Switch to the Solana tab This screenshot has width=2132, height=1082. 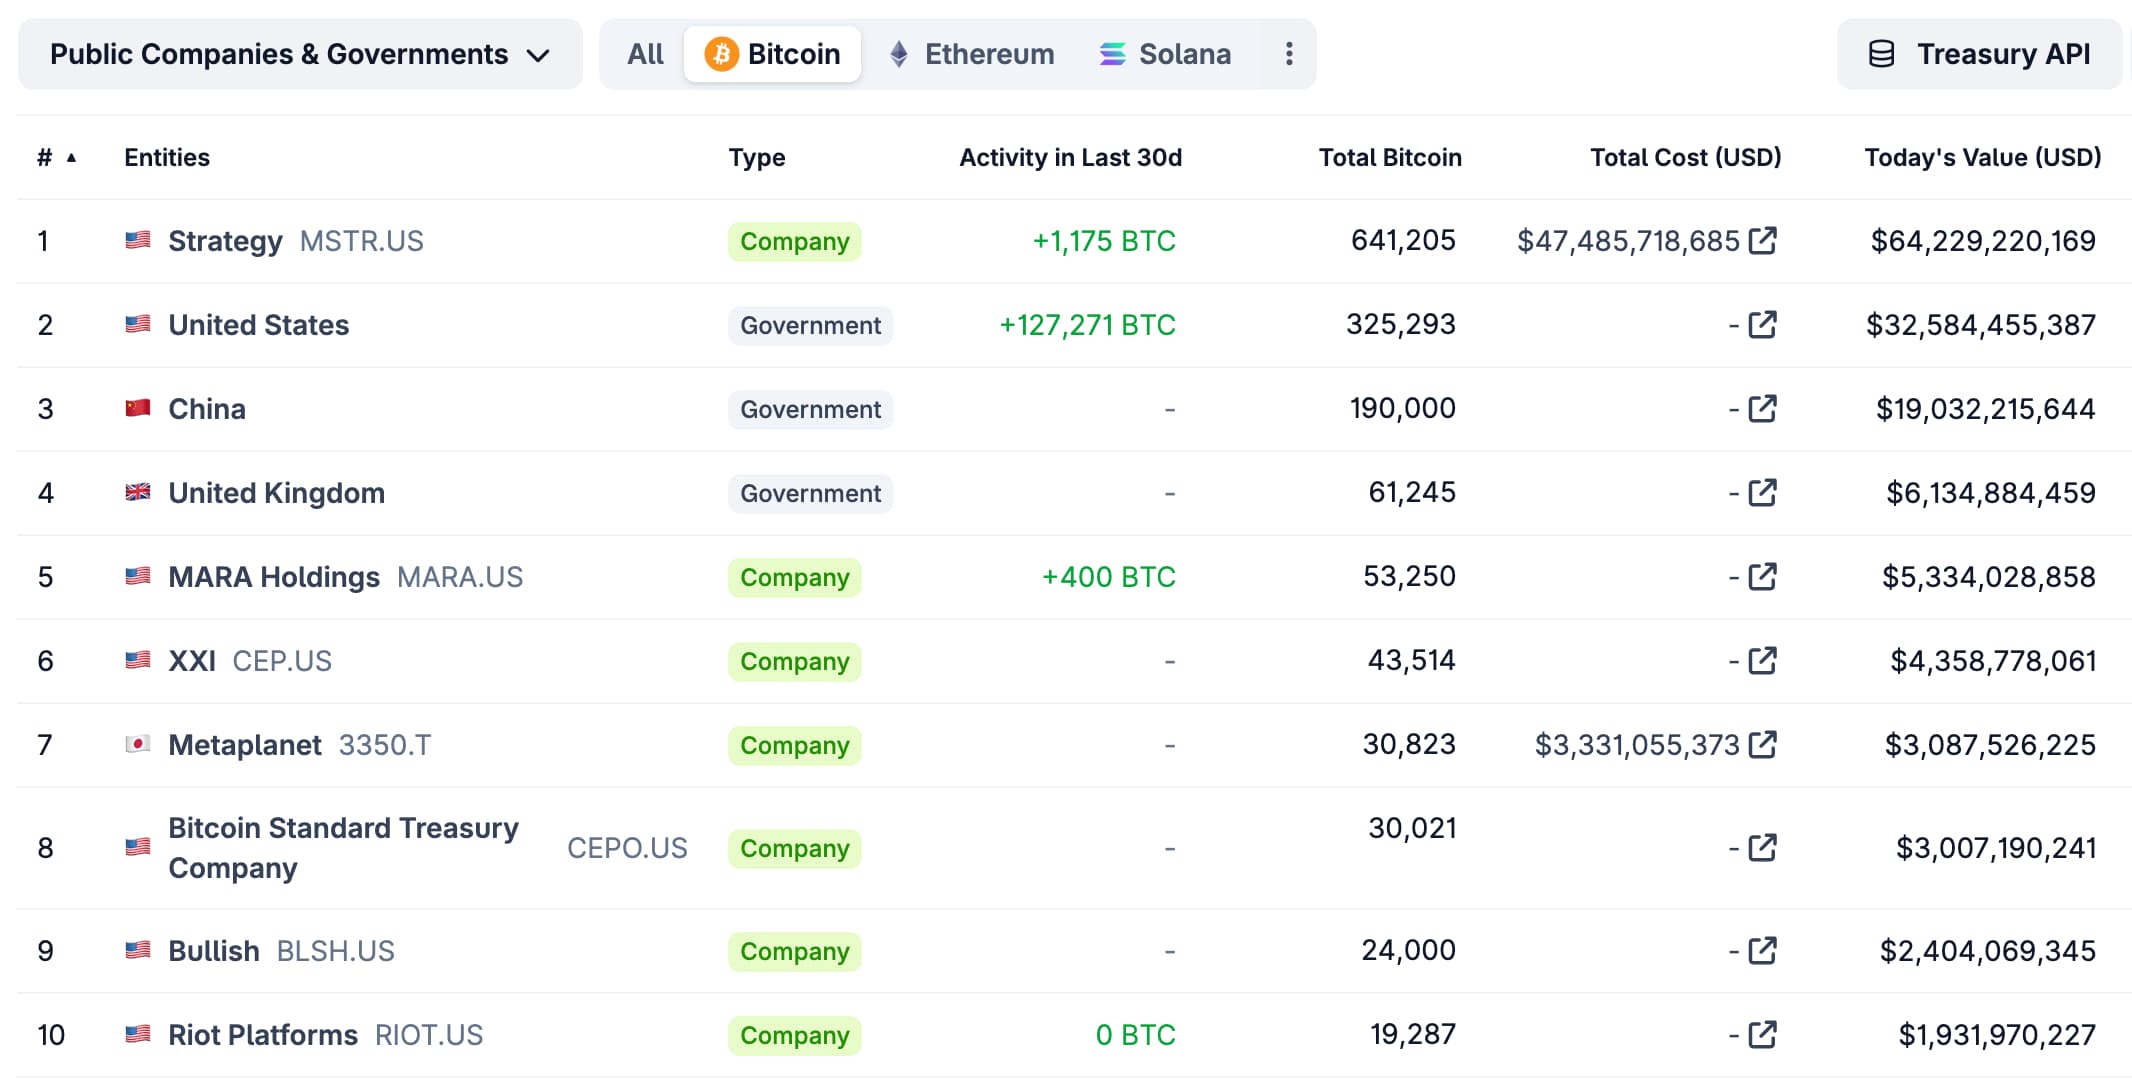click(1165, 54)
